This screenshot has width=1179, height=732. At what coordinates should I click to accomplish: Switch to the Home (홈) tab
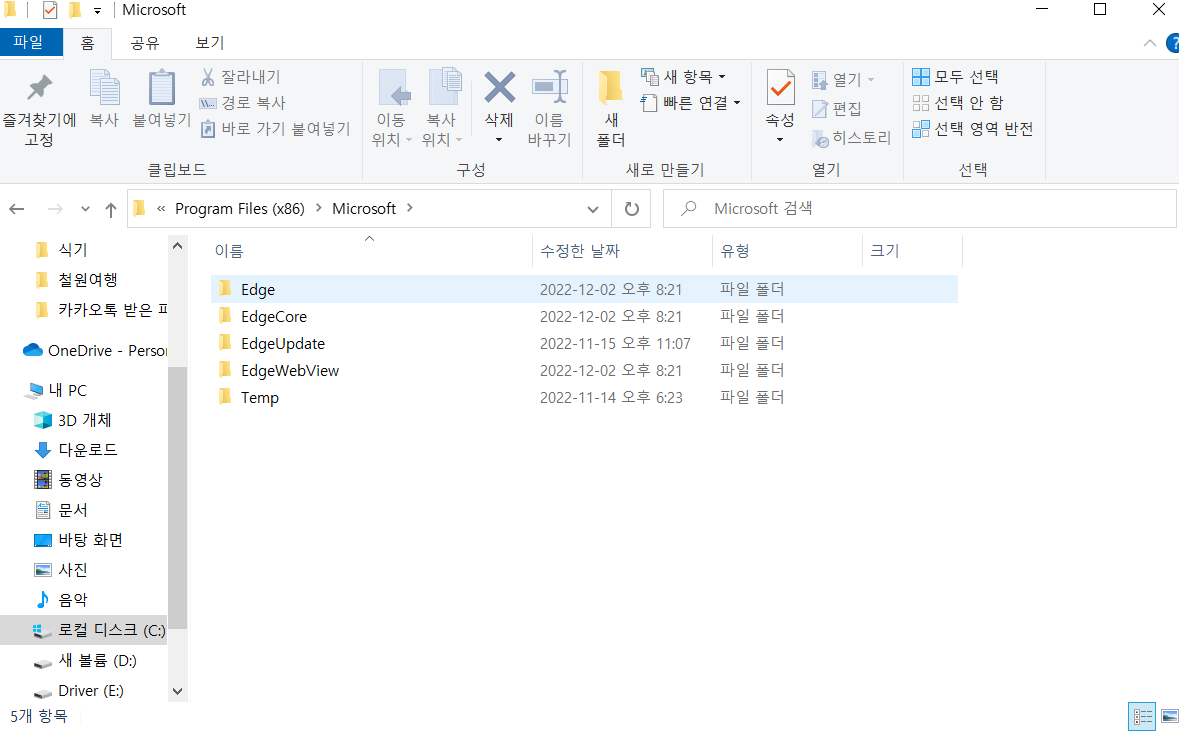pyautogui.click(x=87, y=44)
